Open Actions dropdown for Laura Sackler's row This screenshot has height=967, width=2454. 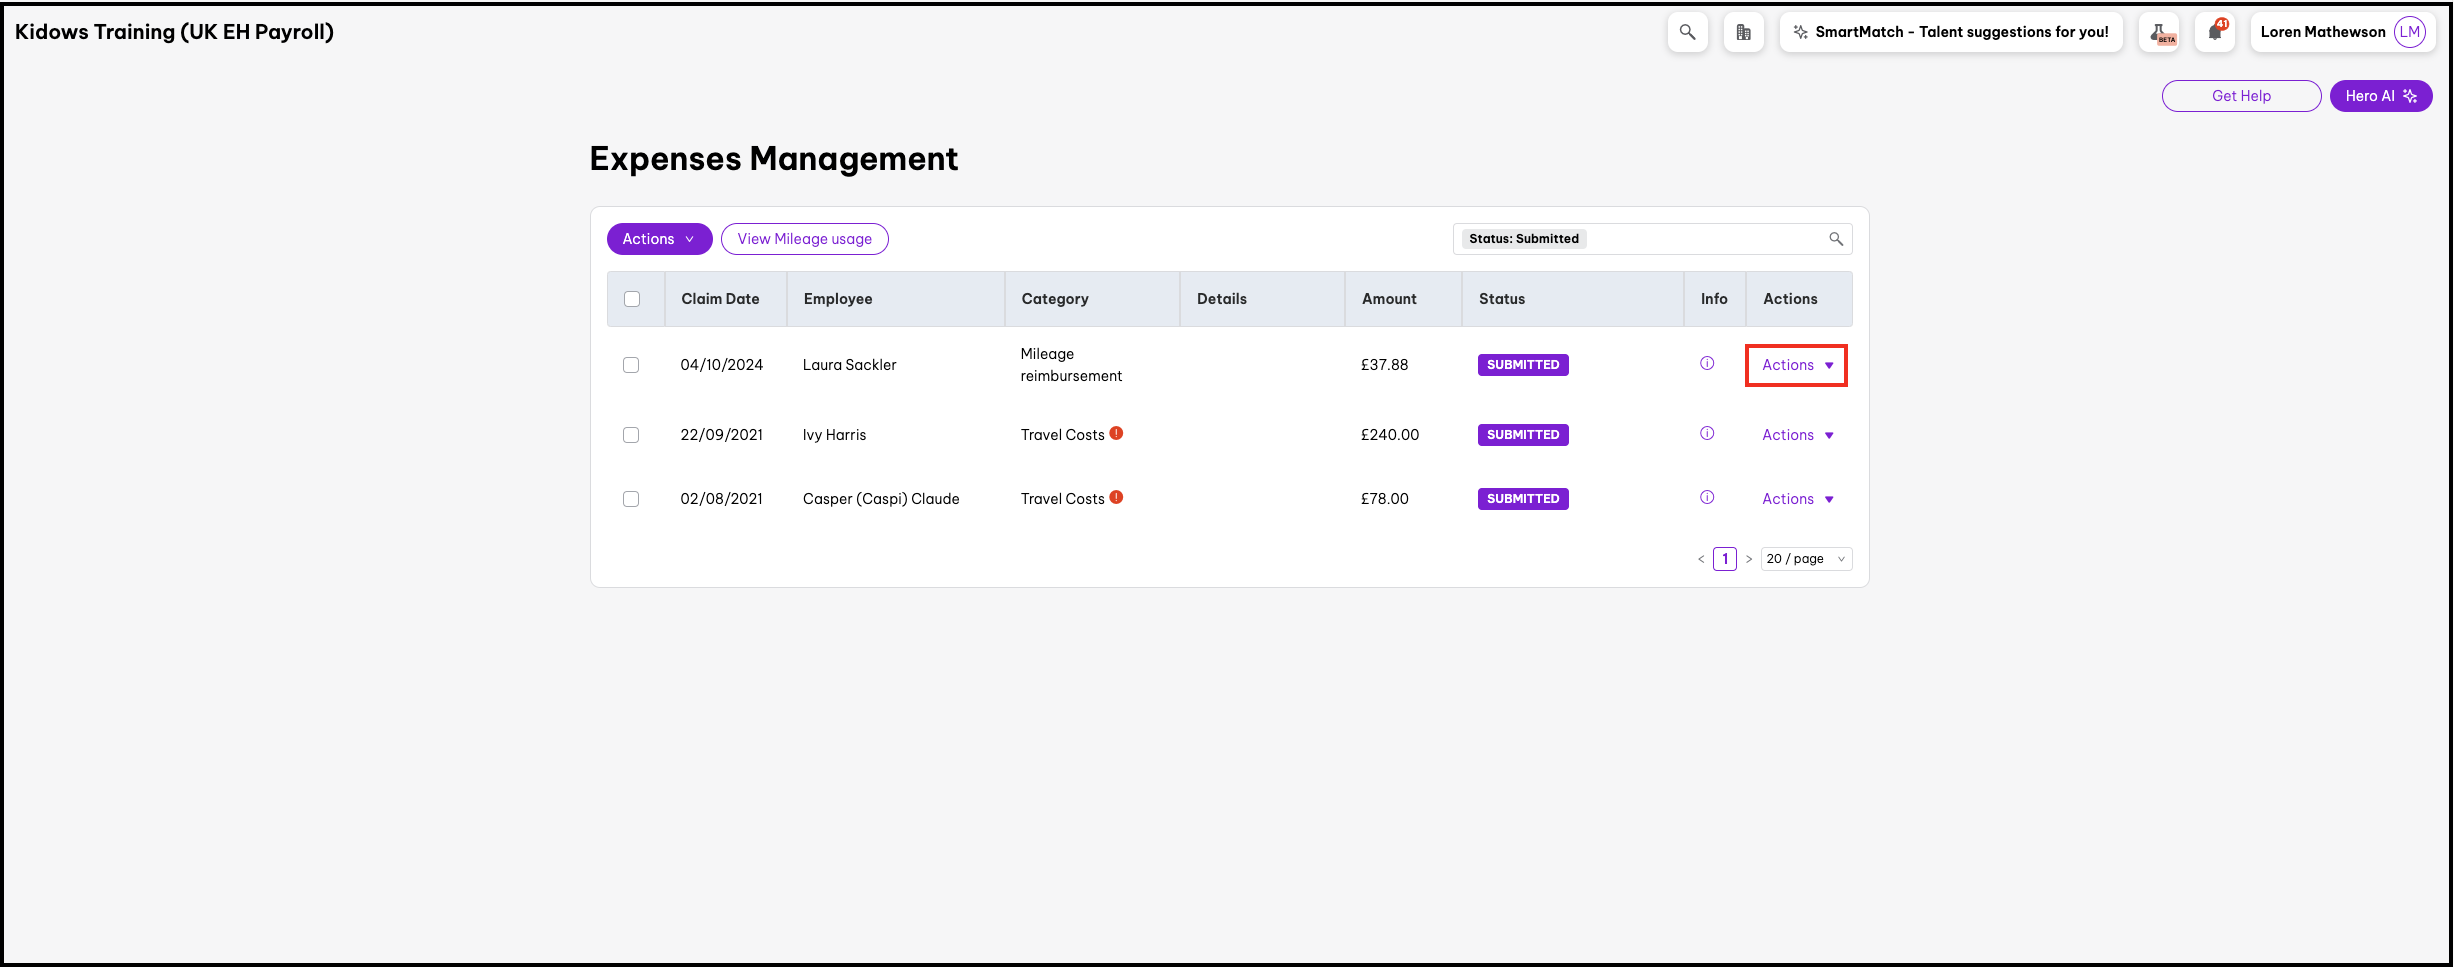[1796, 365]
